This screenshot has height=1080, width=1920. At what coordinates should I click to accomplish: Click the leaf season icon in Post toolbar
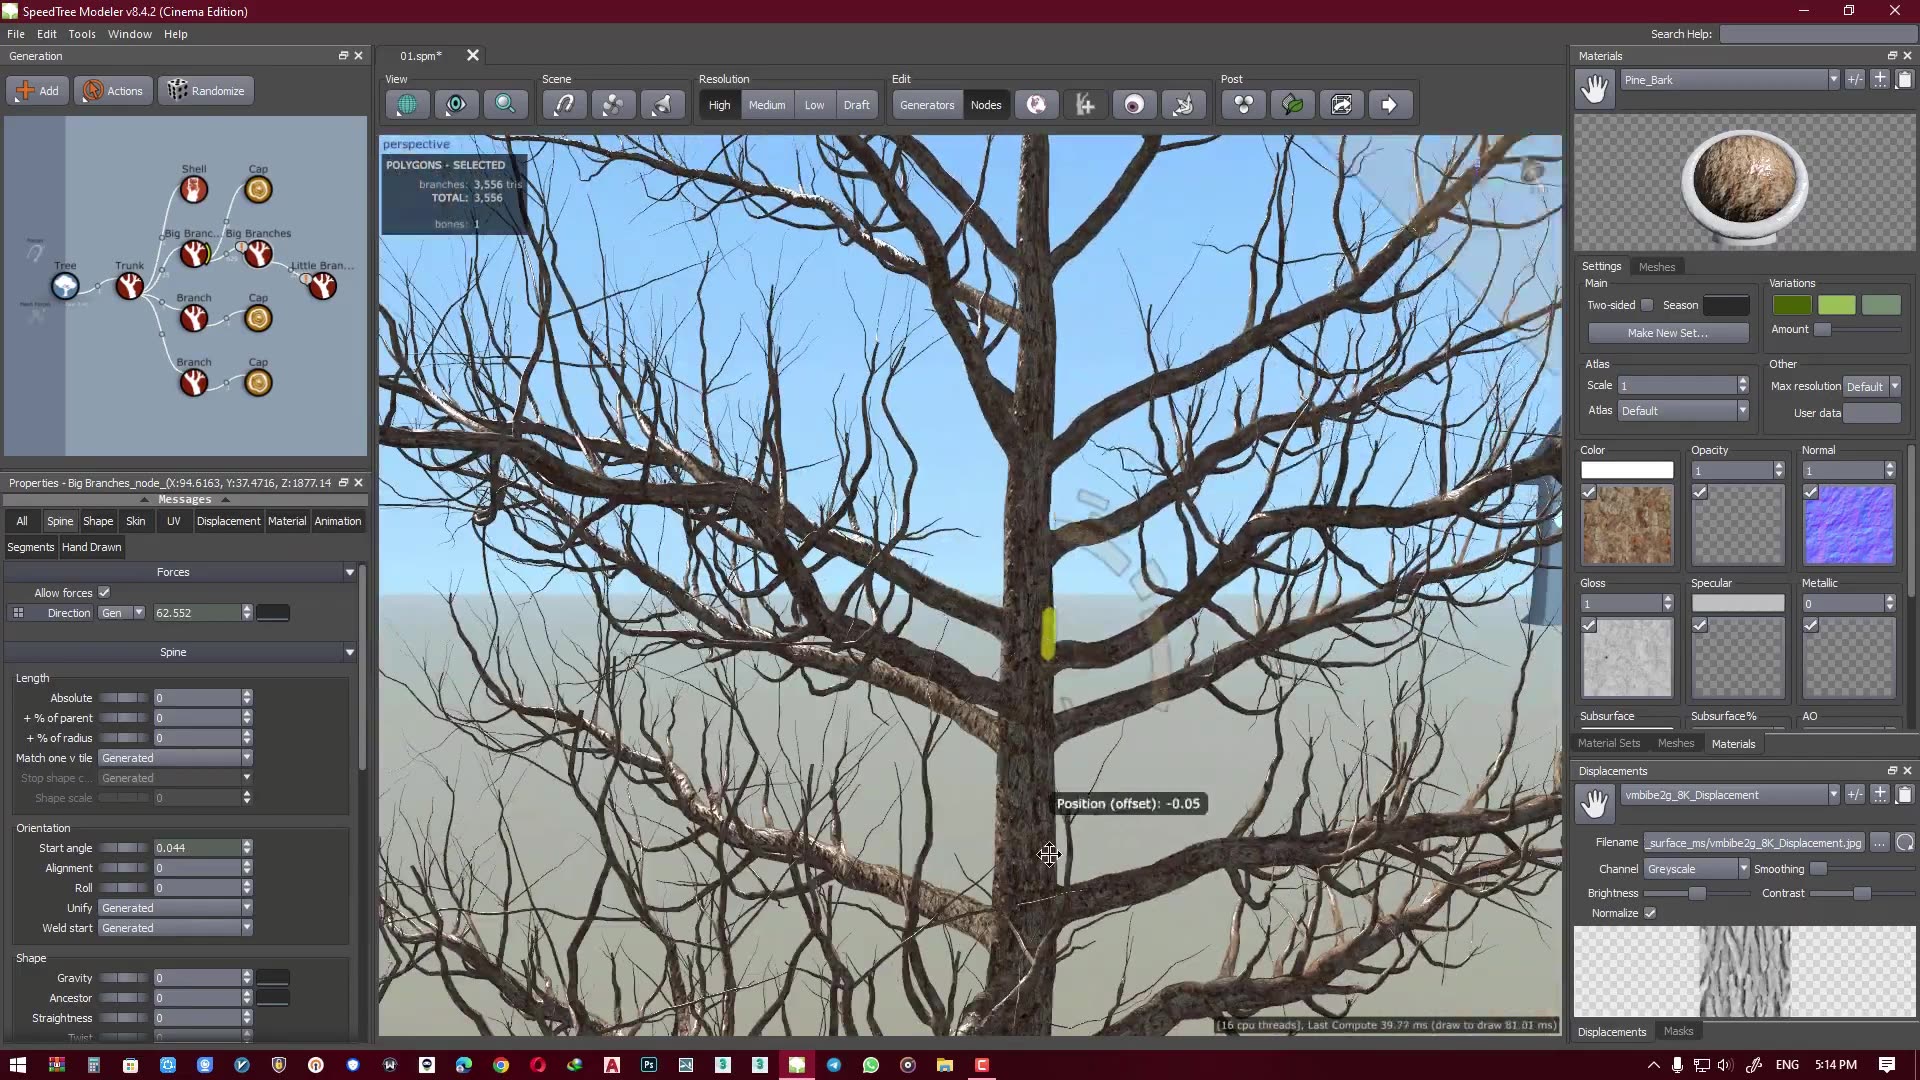coord(1292,104)
